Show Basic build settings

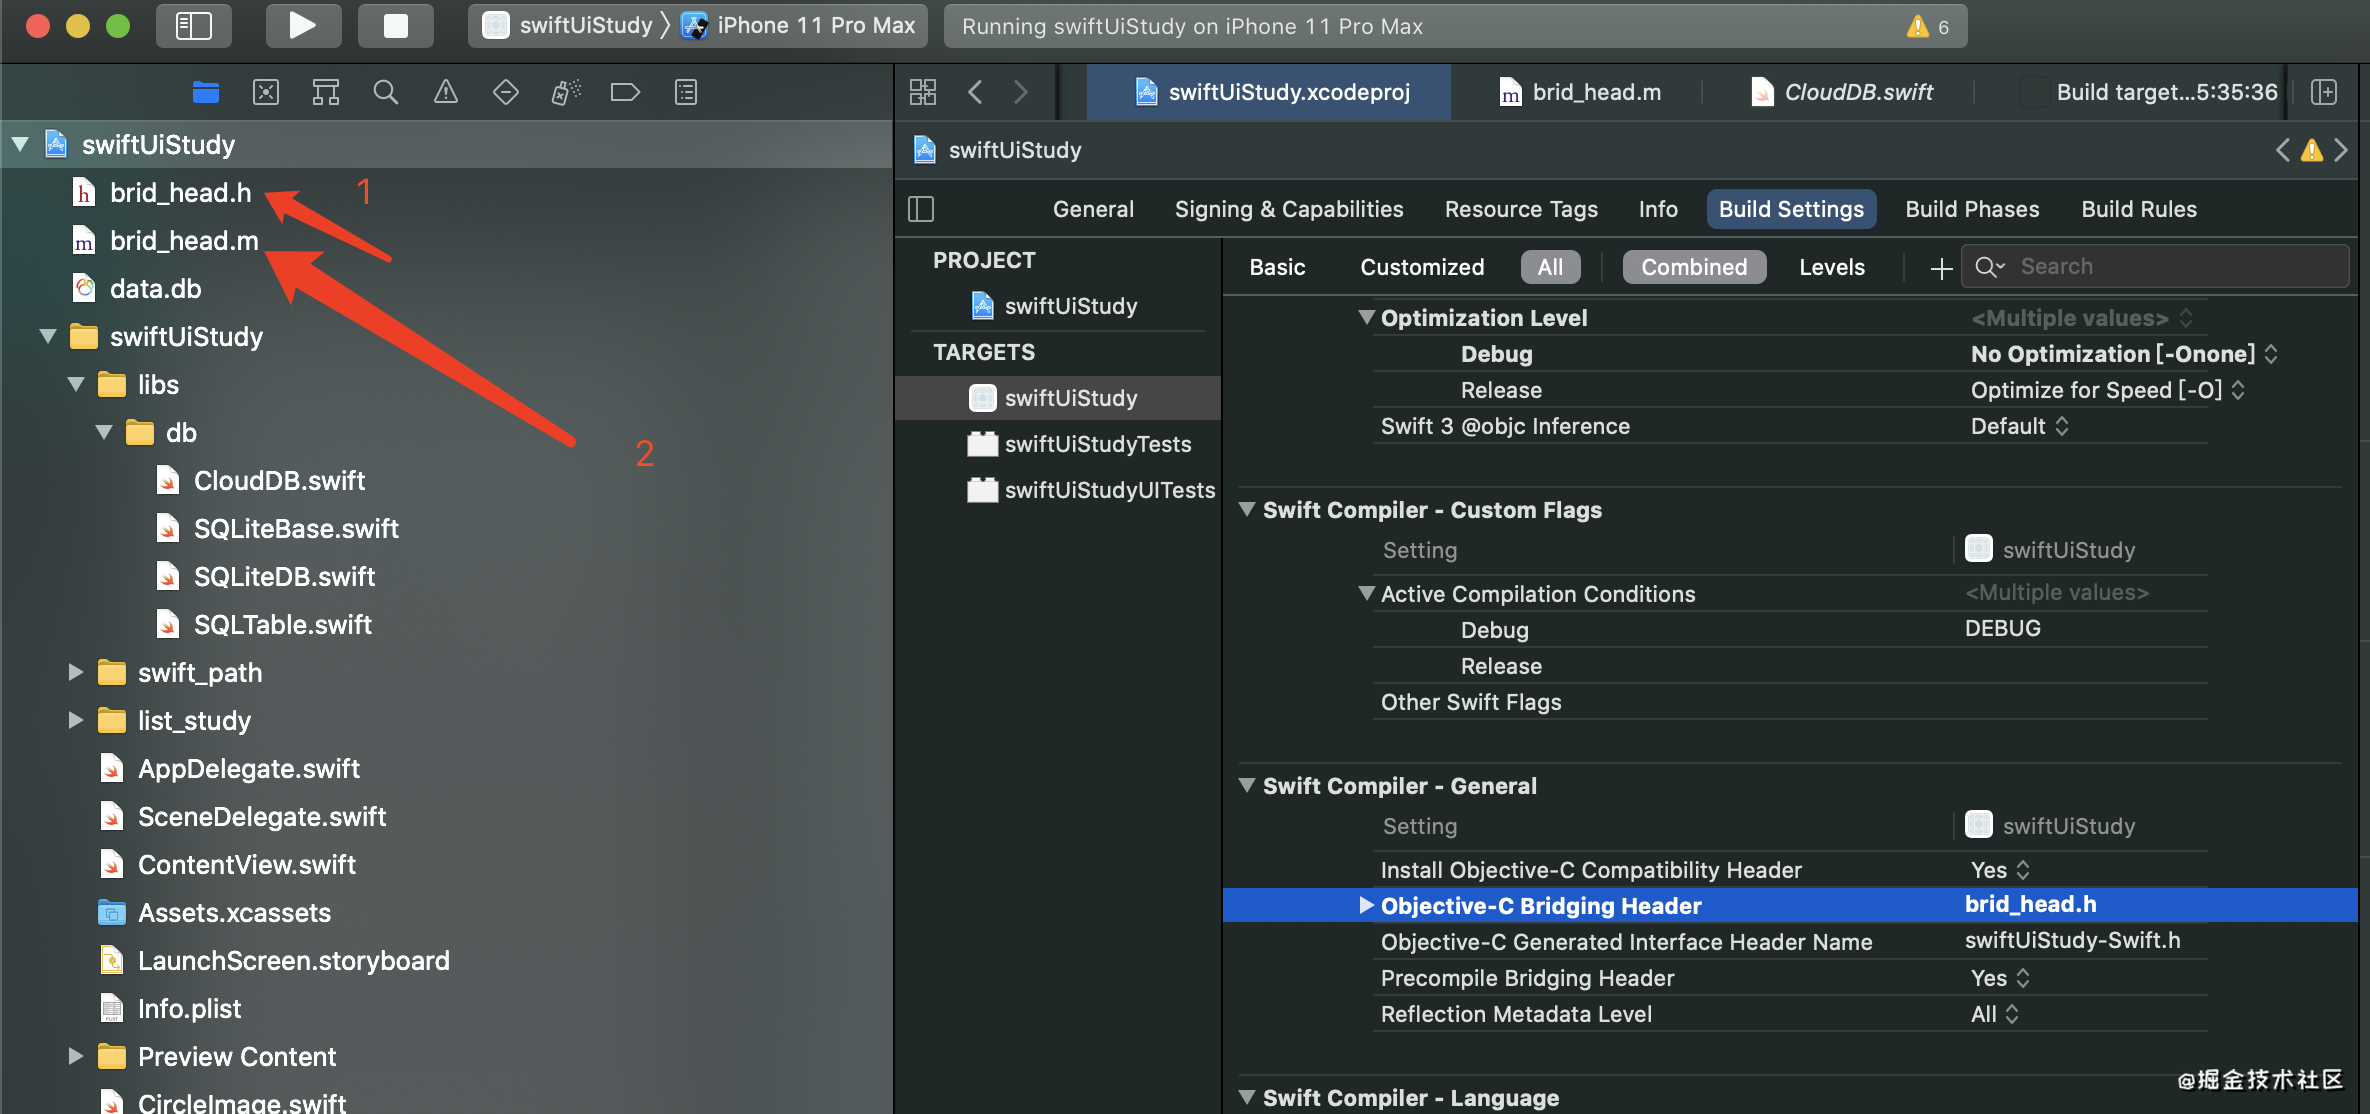[x=1277, y=267]
